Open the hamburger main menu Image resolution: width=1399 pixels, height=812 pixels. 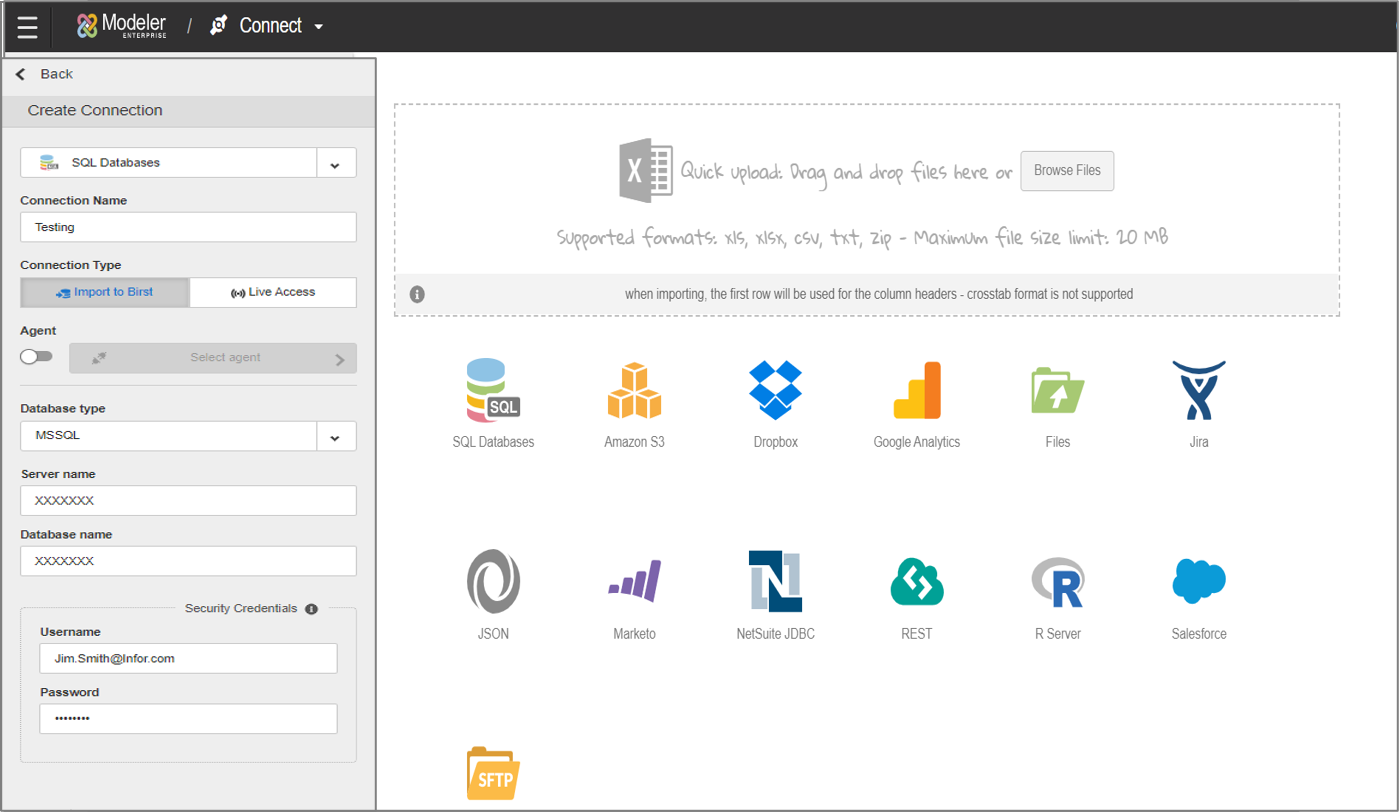point(27,27)
